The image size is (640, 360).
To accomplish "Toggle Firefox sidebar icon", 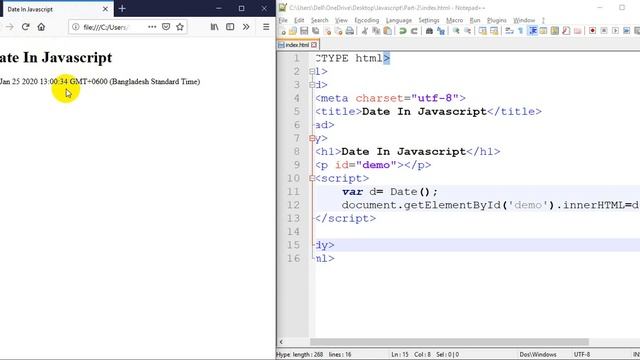I will coord(230,27).
